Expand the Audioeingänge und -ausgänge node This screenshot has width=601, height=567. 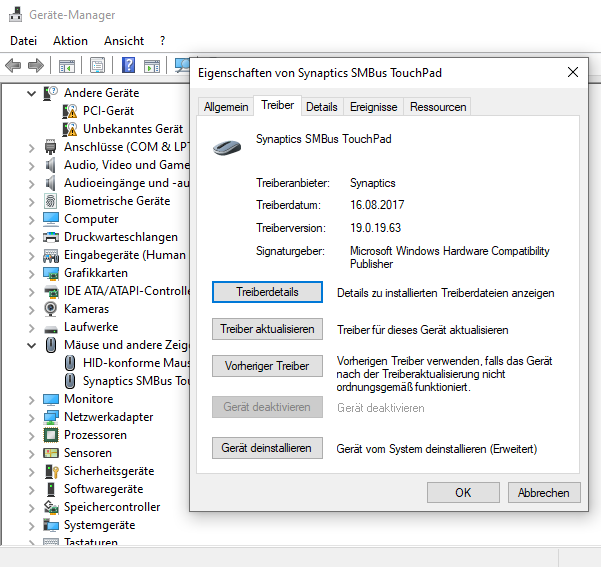pyautogui.click(x=31, y=184)
